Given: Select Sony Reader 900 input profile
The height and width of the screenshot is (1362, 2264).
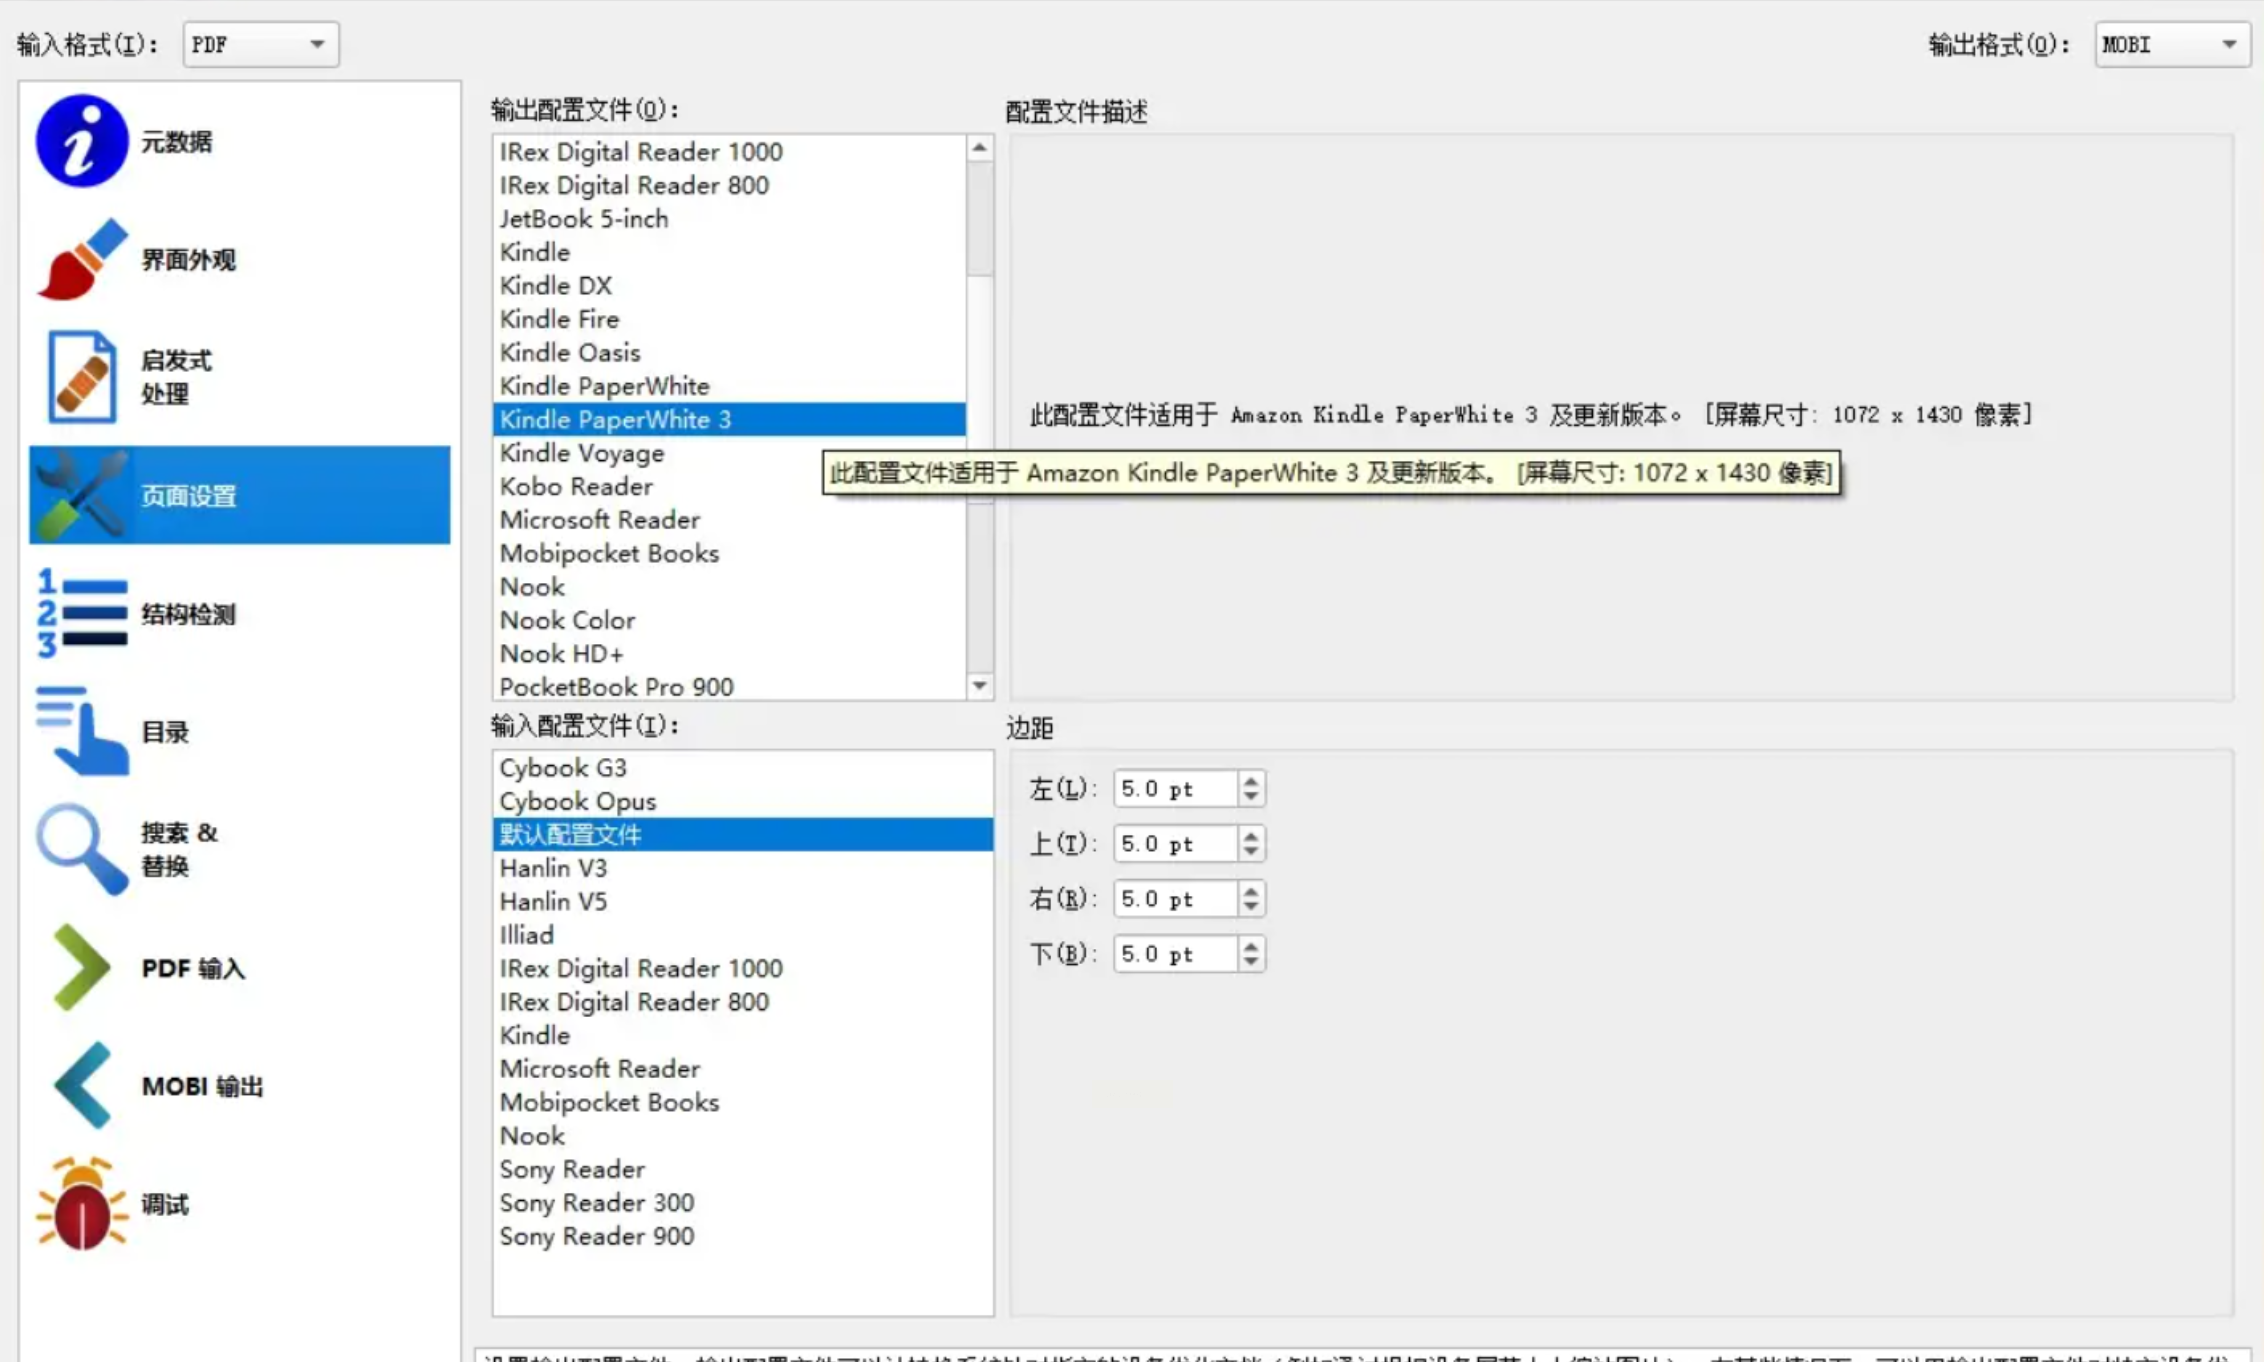Looking at the screenshot, I should (596, 1236).
